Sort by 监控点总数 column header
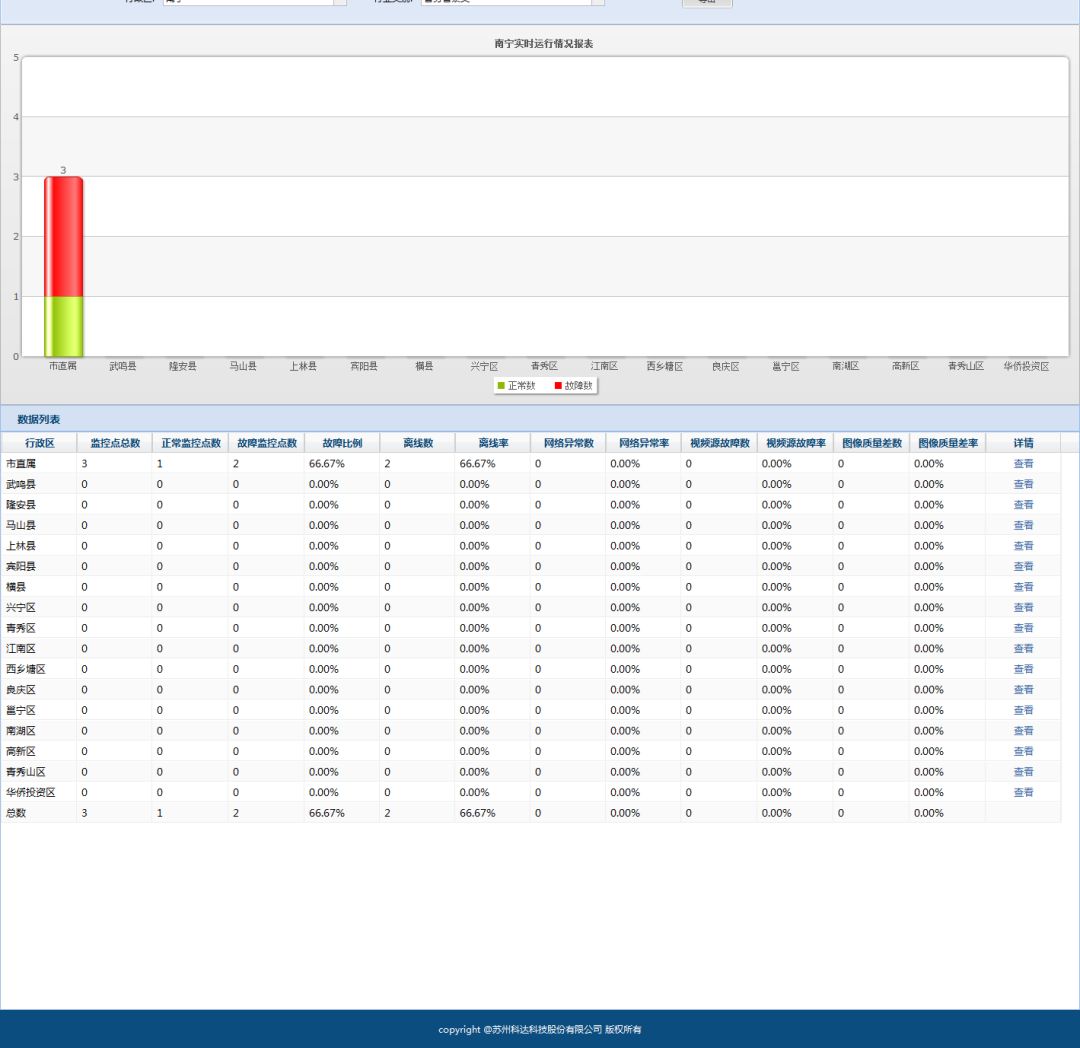 [115, 443]
